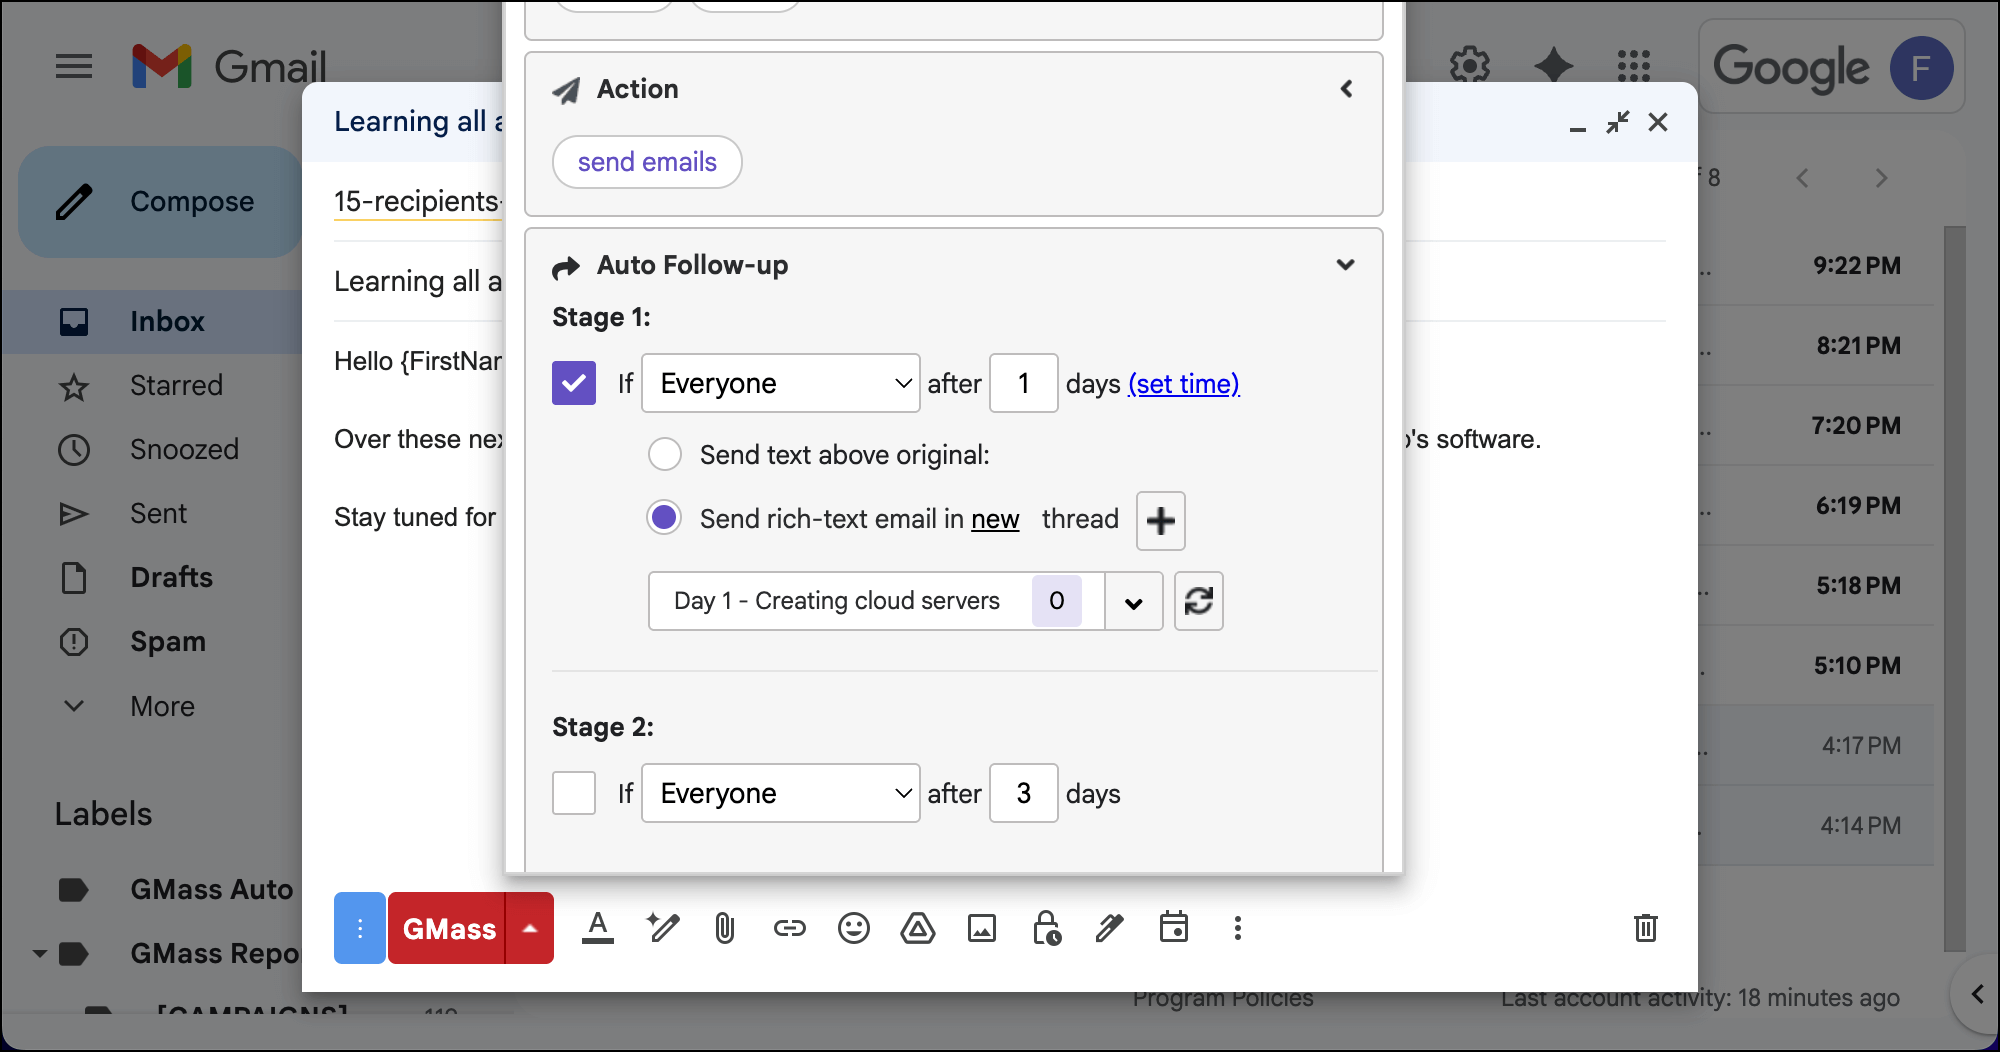Click the 'set time' link
This screenshot has width=2000, height=1052.
click(x=1184, y=384)
